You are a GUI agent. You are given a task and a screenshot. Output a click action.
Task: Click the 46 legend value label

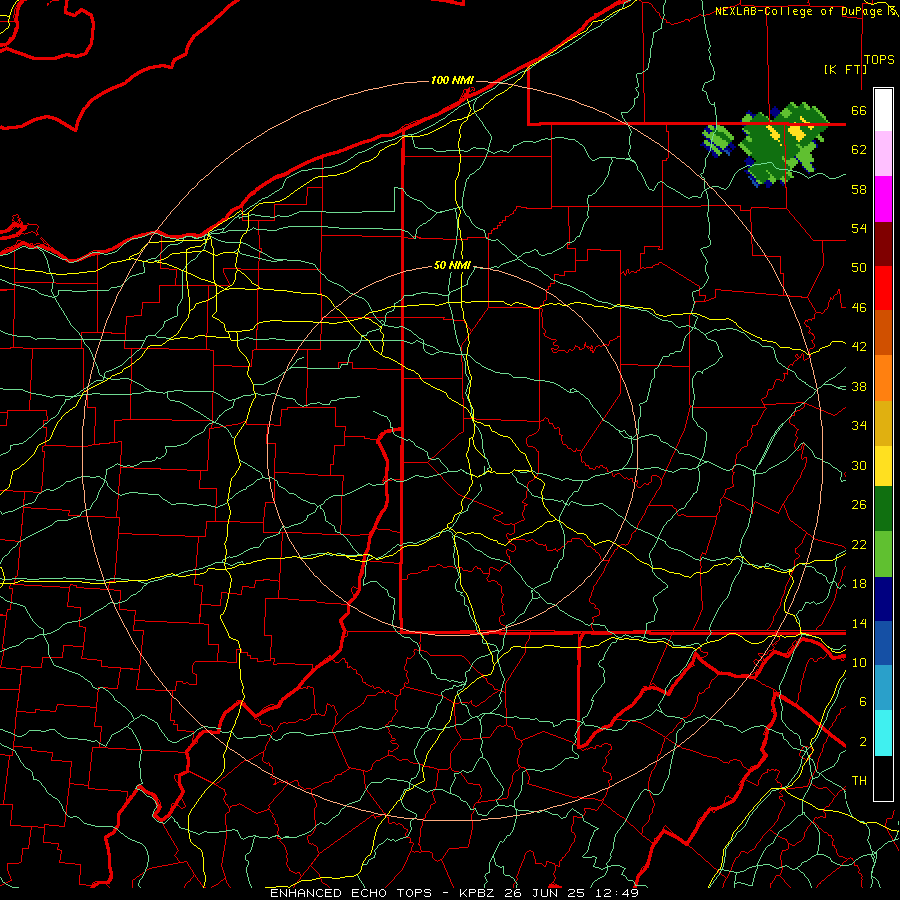(859, 308)
